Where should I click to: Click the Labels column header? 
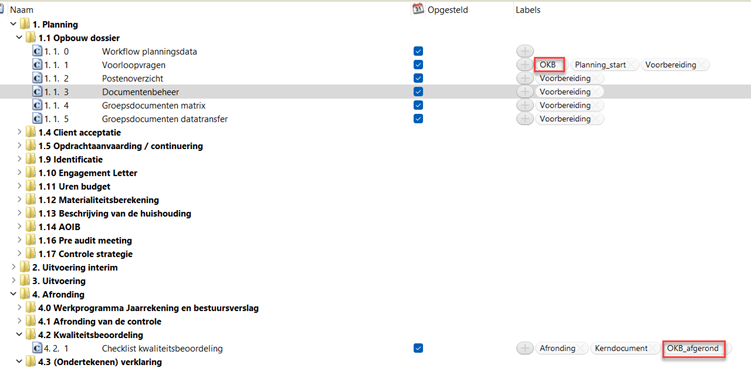528,10
